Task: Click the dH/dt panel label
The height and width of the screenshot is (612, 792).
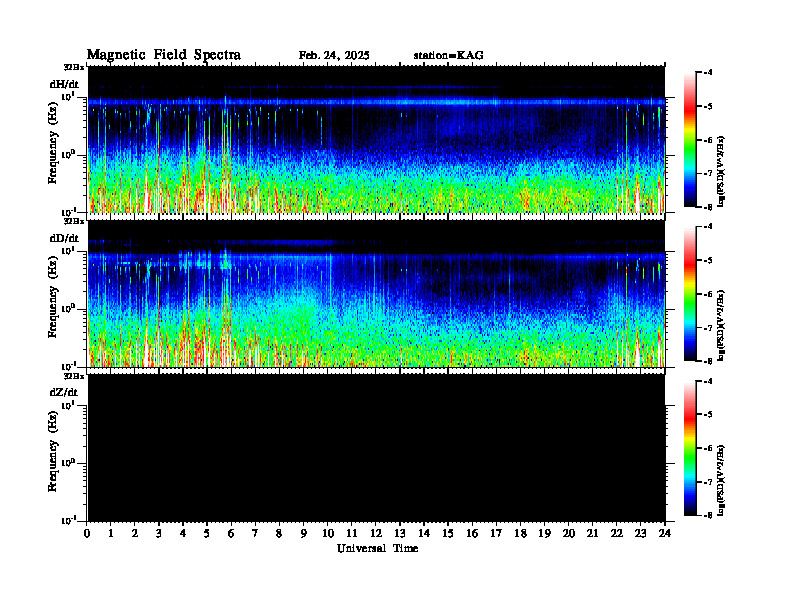Action: click(x=64, y=84)
